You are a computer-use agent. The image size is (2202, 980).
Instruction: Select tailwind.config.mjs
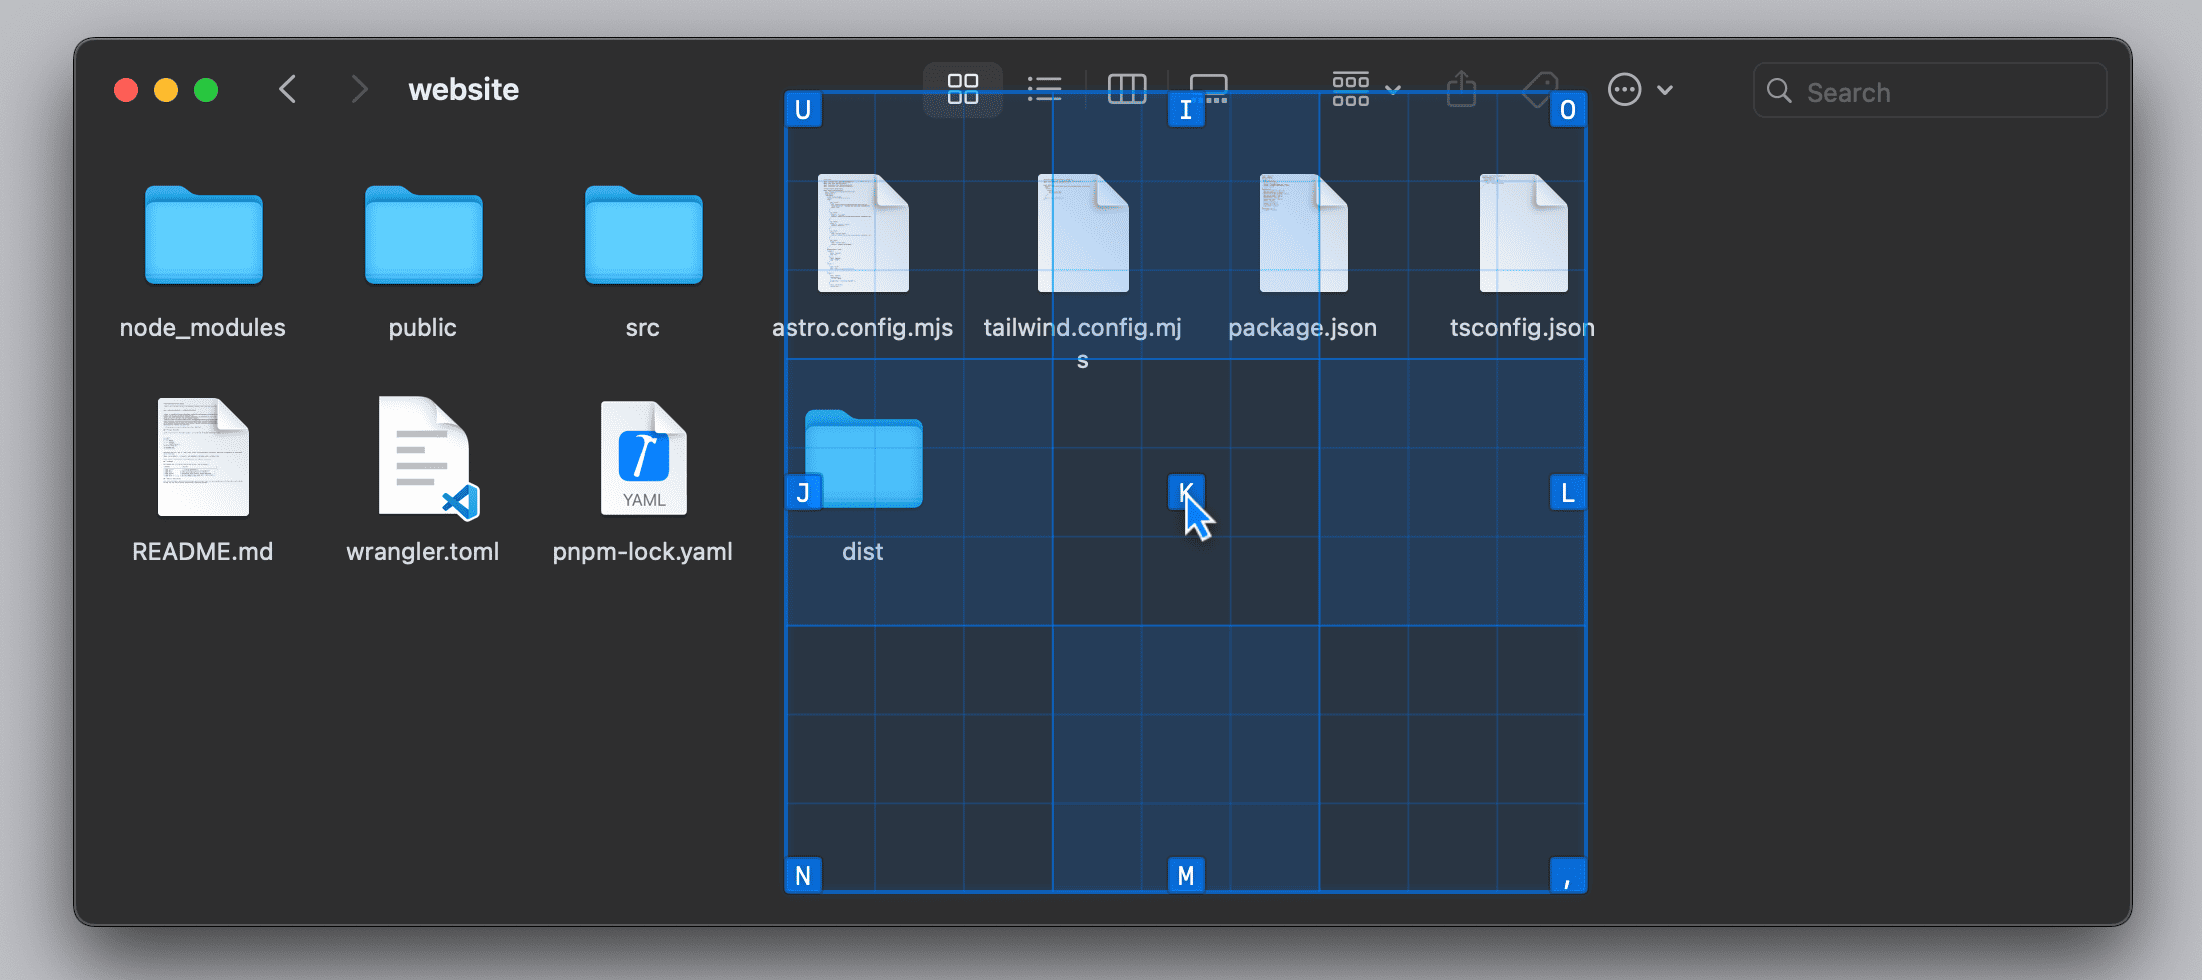coord(1082,232)
